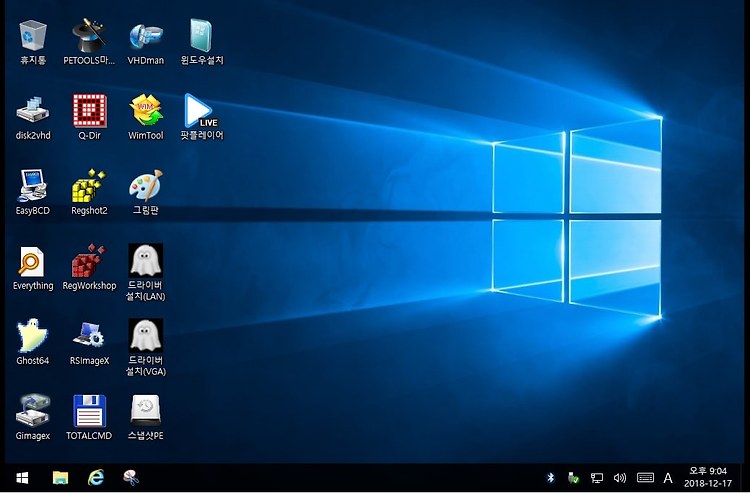Viewport: 750px width, 493px height.
Task: Open the RegWorkshop shortcut
Action: 89,267
